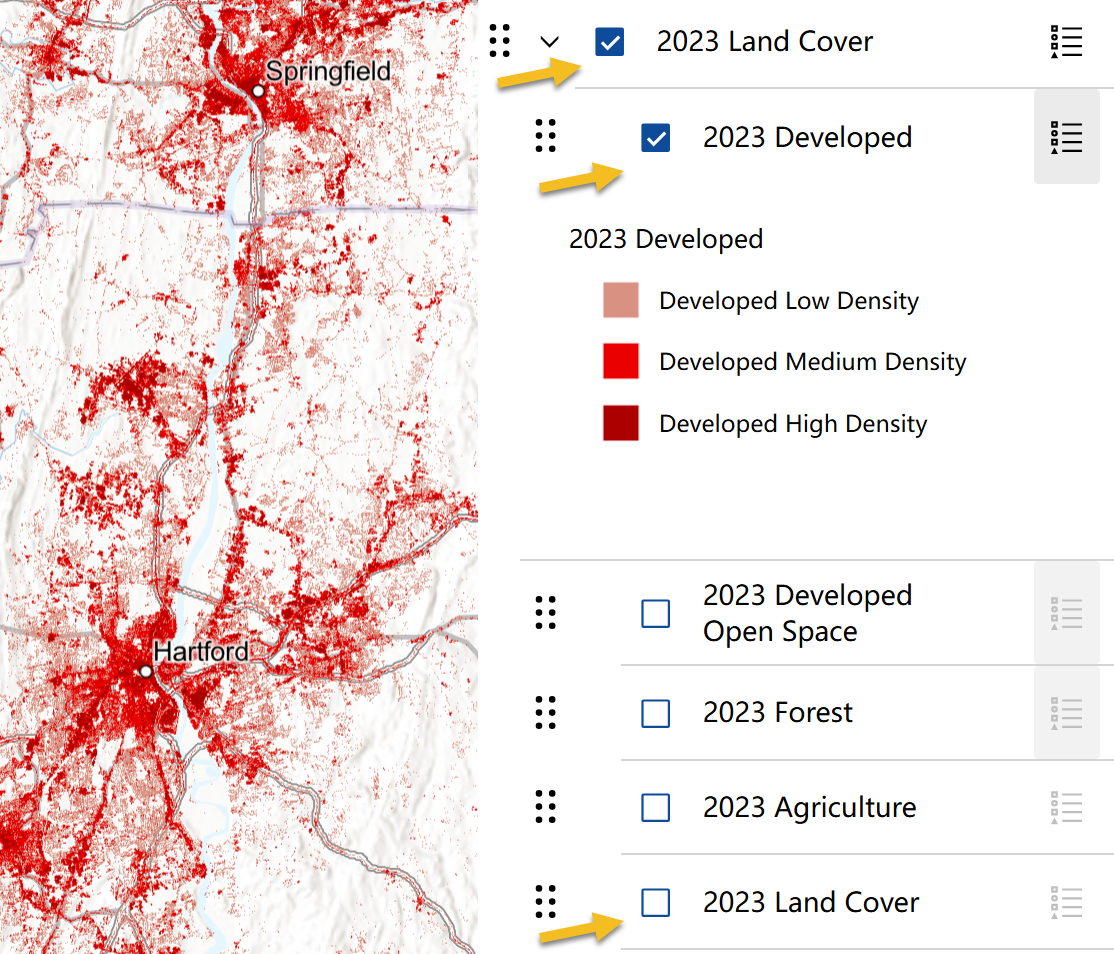The height and width of the screenshot is (954, 1114).
Task: Click the legend icon of the top 2023 Land Cover group
Action: click(x=1067, y=42)
